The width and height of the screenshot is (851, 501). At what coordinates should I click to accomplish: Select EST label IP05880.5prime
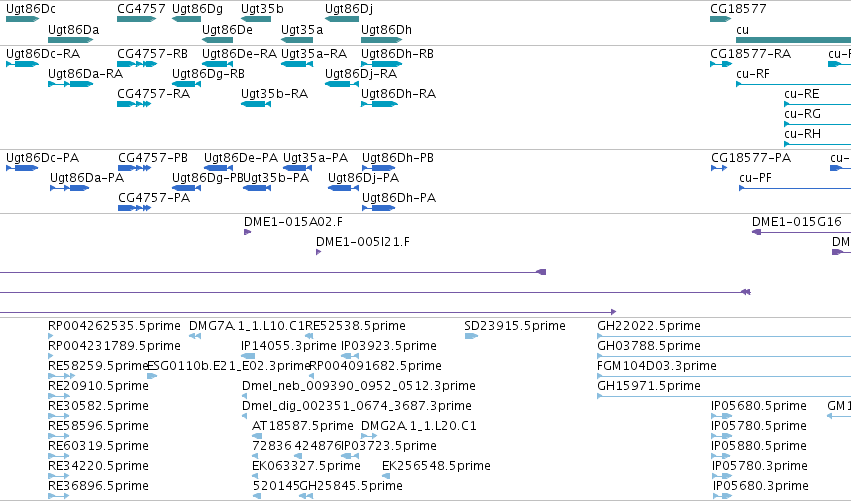click(759, 446)
